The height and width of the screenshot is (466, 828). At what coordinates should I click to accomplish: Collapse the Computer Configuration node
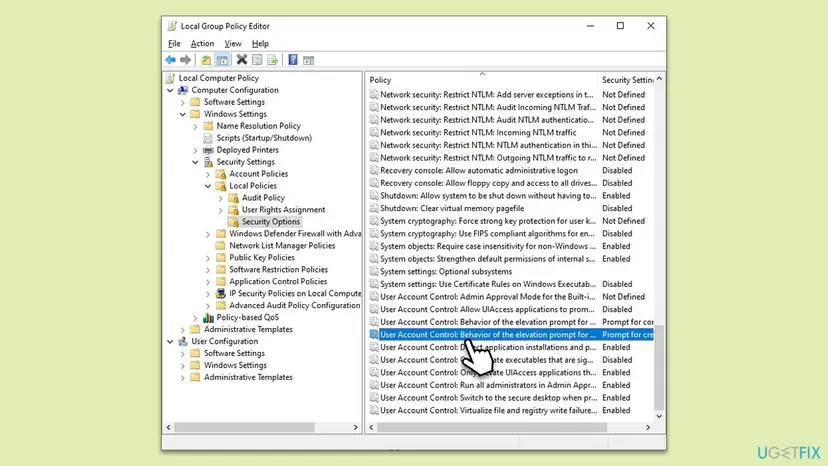[170, 90]
